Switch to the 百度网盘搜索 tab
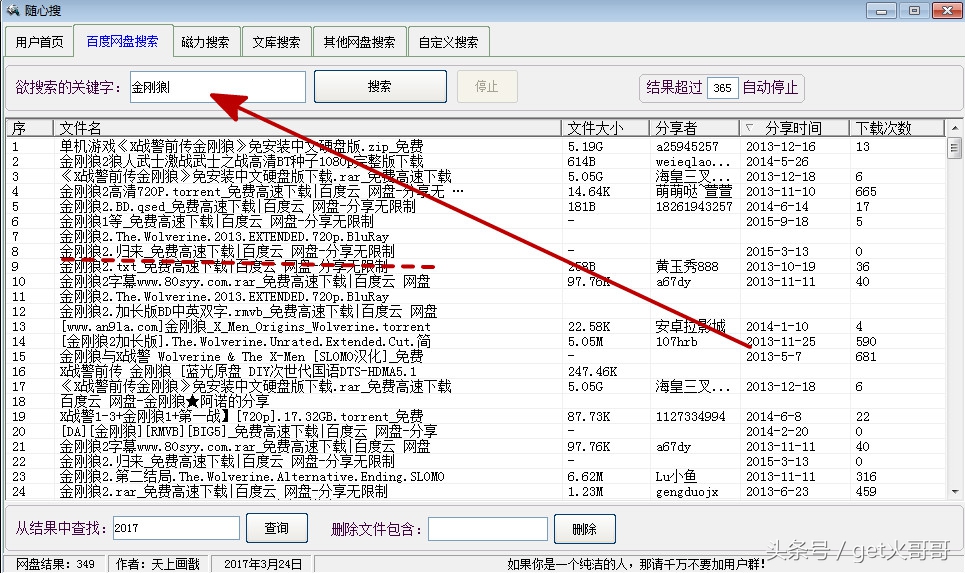 click(x=122, y=41)
